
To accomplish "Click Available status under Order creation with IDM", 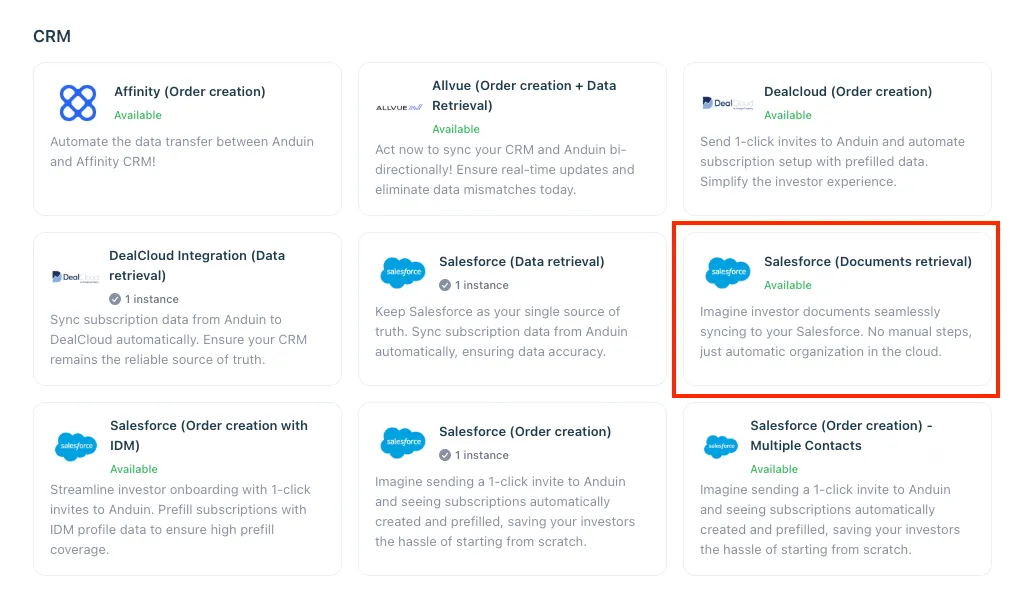I will [134, 469].
